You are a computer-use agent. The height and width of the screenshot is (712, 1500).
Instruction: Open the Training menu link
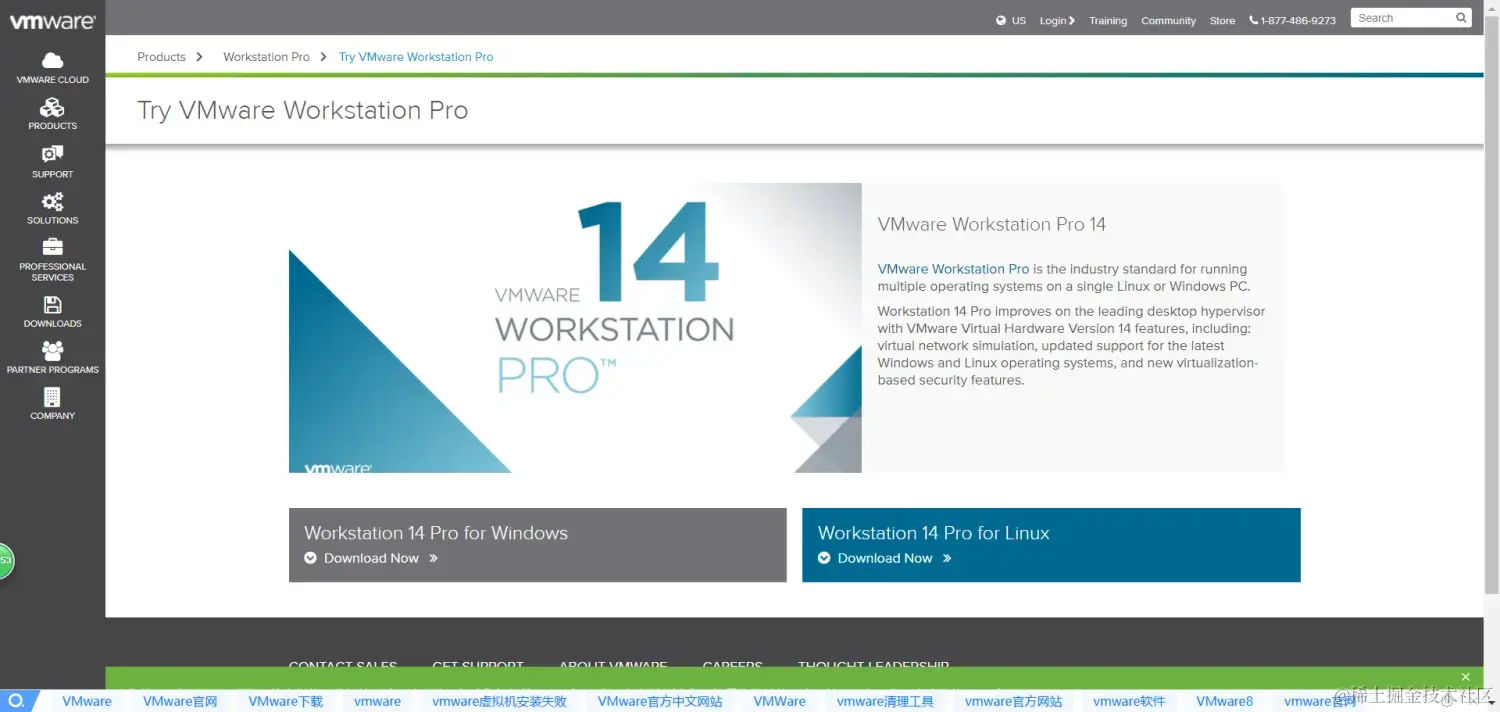(1108, 20)
